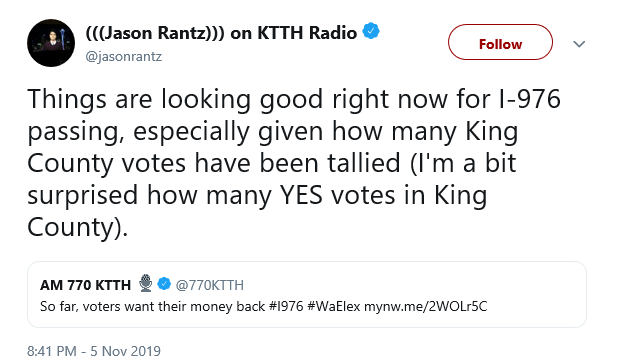620x364 pixels.
Task: Click the microphone emoji after AM 770 KTTH
Action: coord(146,283)
